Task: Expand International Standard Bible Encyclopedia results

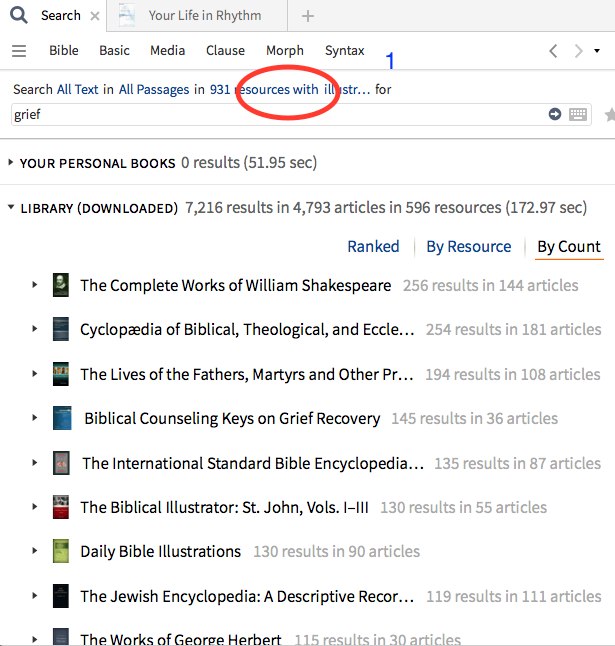Action: pyautogui.click(x=35, y=463)
